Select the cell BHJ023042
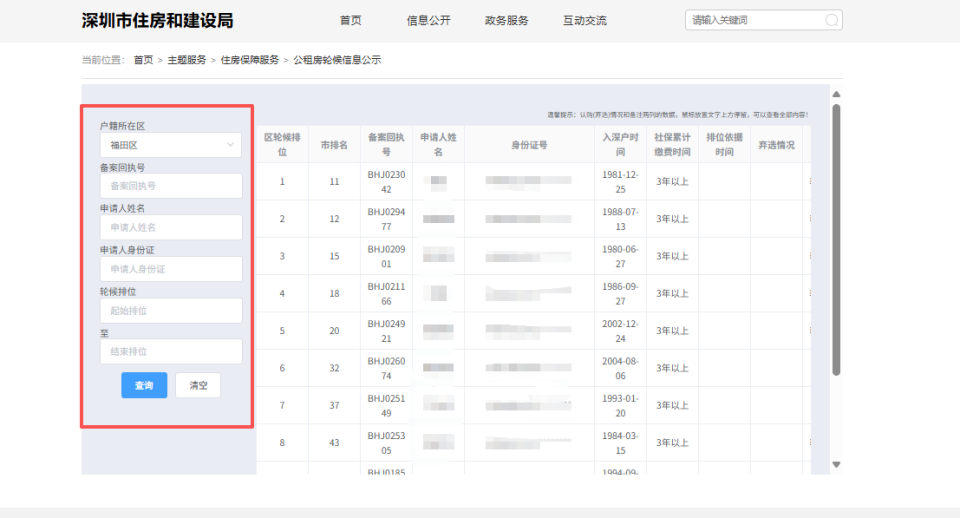This screenshot has height=518, width=960. tap(386, 182)
